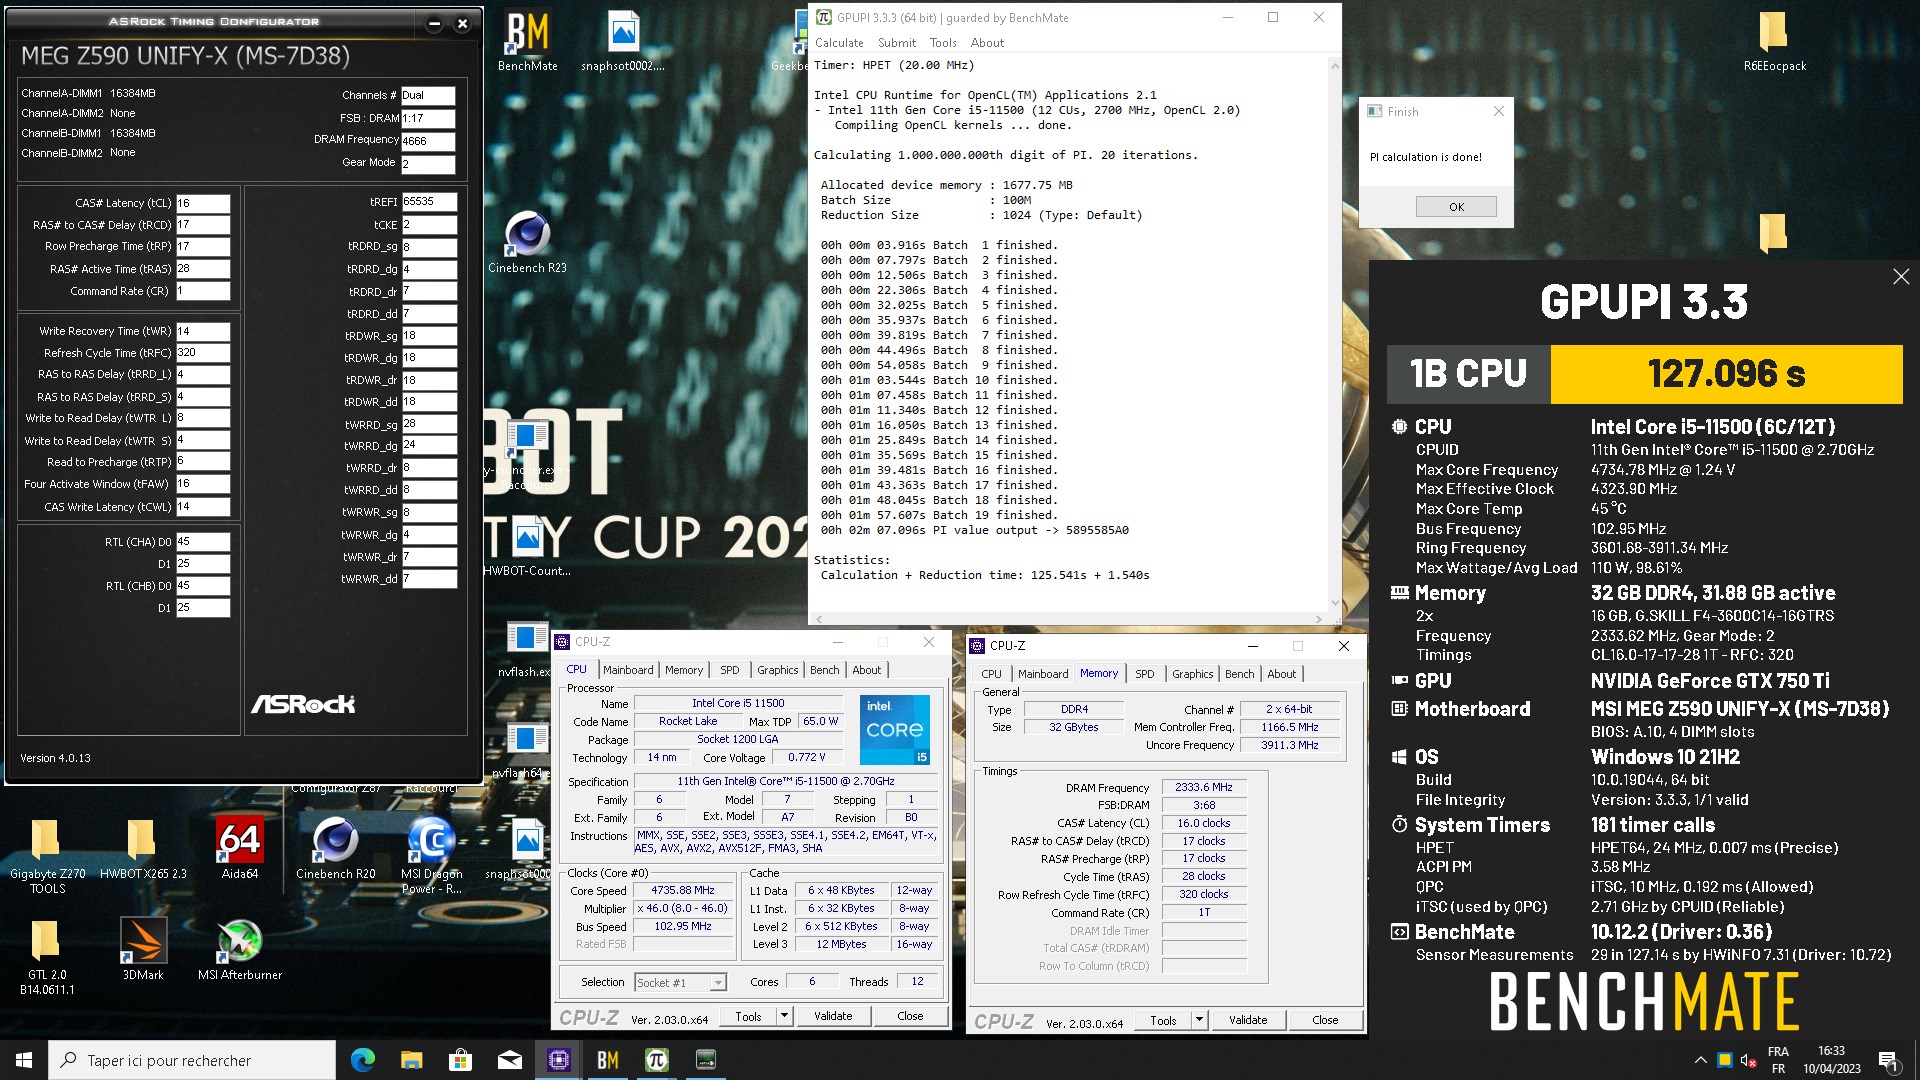Open the Socket #1 selection dropdown in CPU-Z
Screen dimensions: 1920x1080
pyautogui.click(x=680, y=983)
